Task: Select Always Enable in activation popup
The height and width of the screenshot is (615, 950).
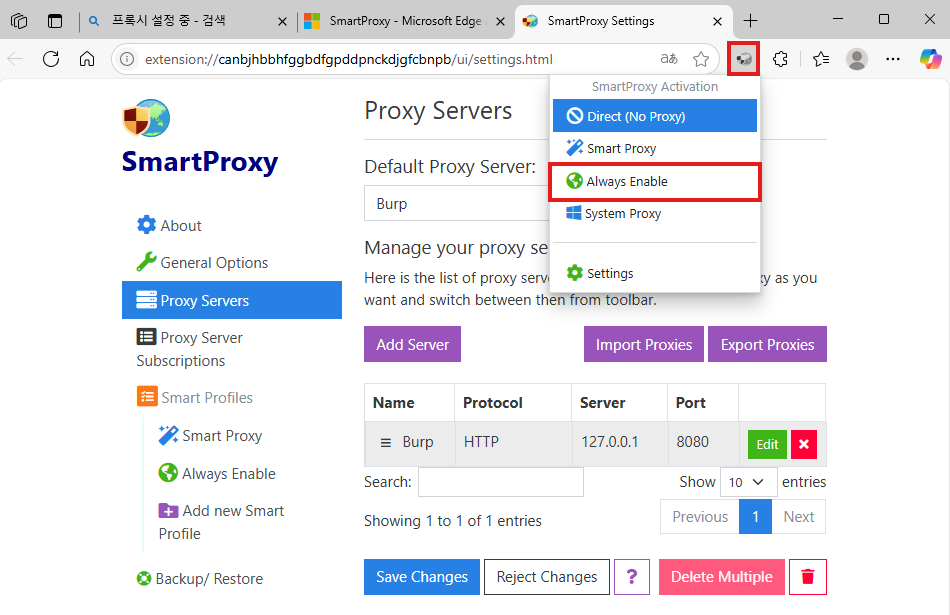Action: point(655,181)
